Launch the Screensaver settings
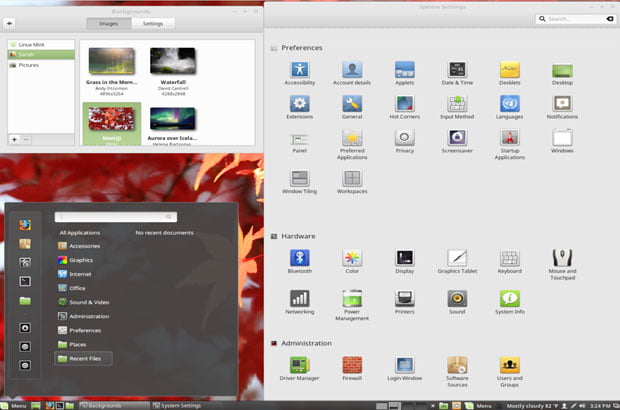The height and width of the screenshot is (410, 620). point(457,138)
